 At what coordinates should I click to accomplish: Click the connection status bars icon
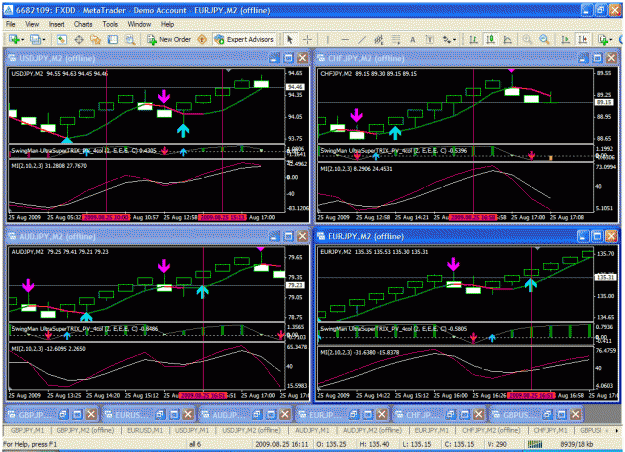535,444
